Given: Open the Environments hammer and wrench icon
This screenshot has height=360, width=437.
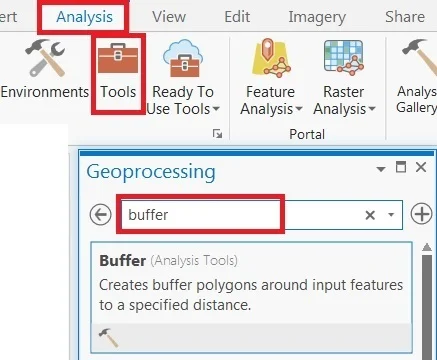Looking at the screenshot, I should 45,57.
